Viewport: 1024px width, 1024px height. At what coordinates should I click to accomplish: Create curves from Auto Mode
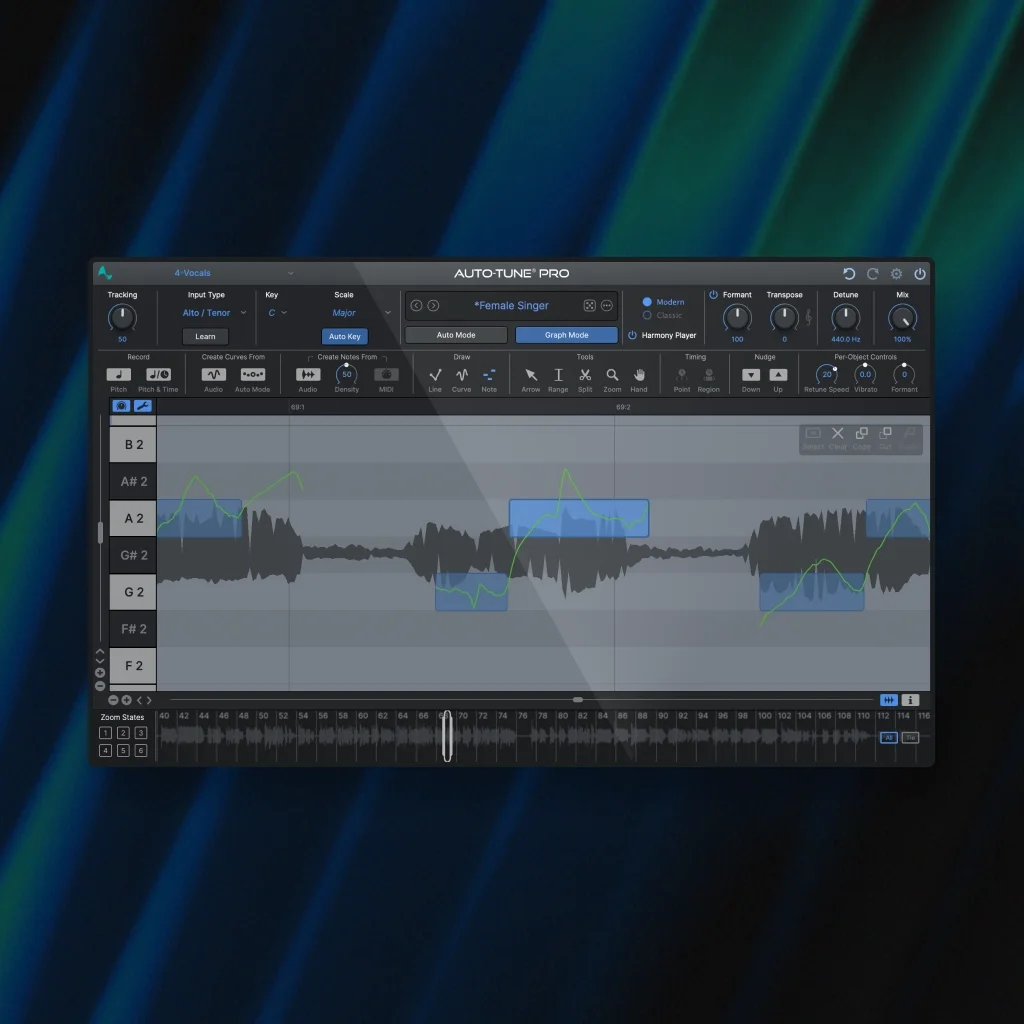pos(253,374)
